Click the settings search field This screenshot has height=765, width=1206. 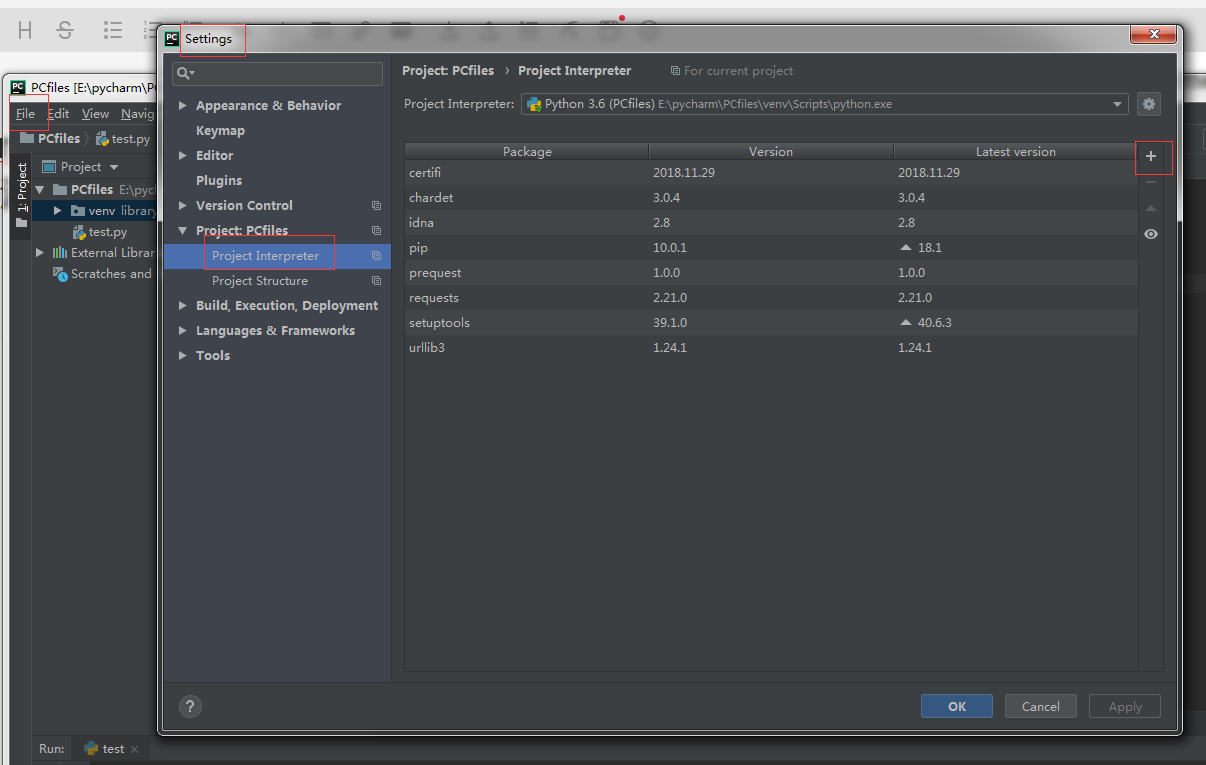[x=277, y=73]
